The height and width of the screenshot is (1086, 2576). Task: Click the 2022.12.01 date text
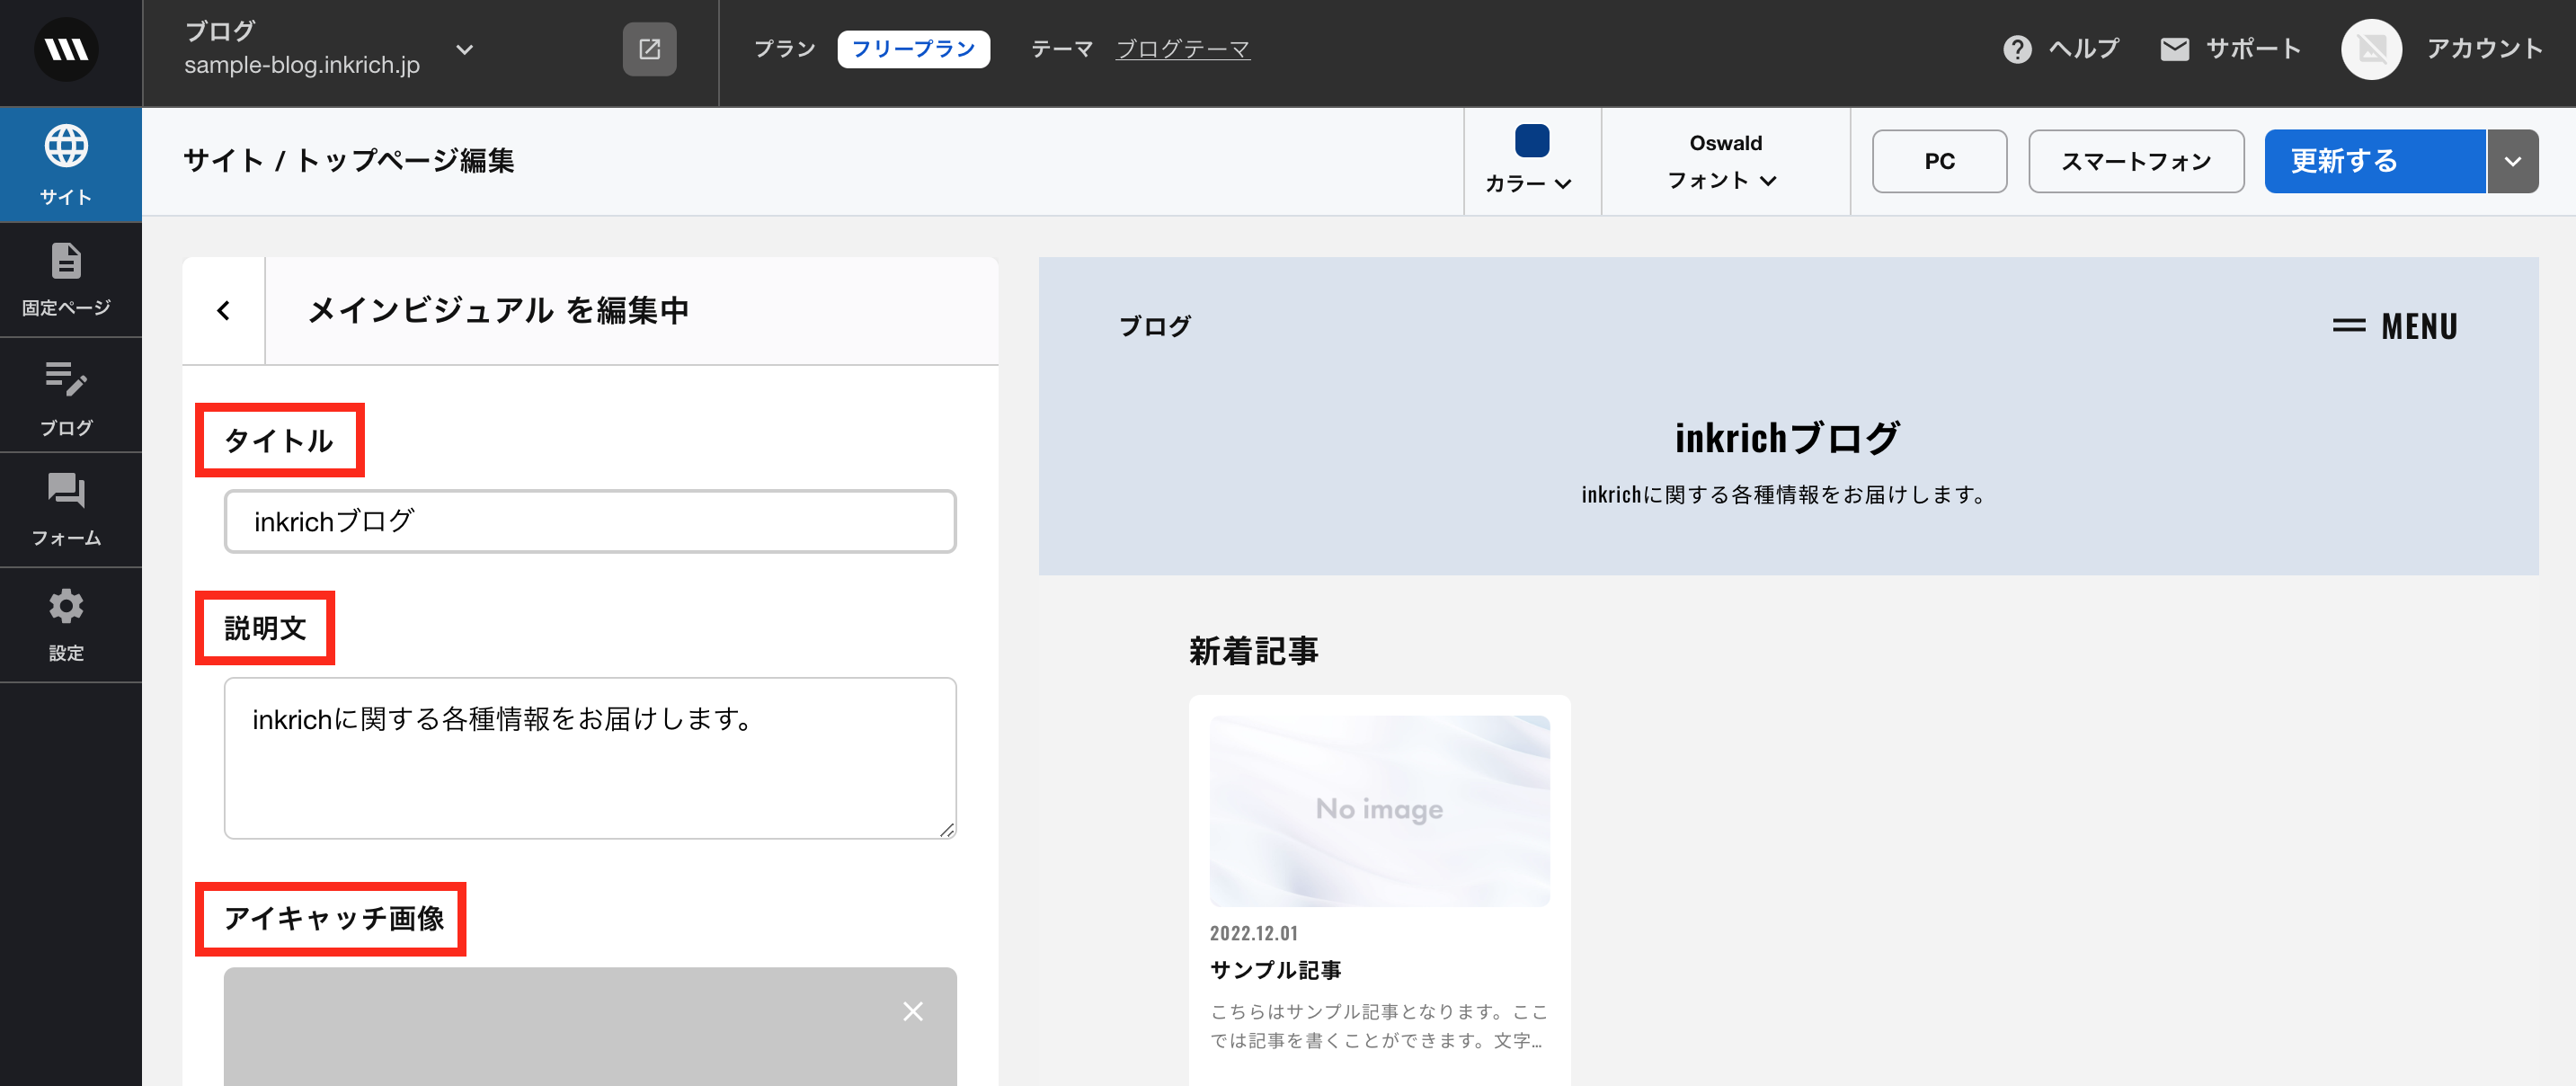[x=1253, y=933]
